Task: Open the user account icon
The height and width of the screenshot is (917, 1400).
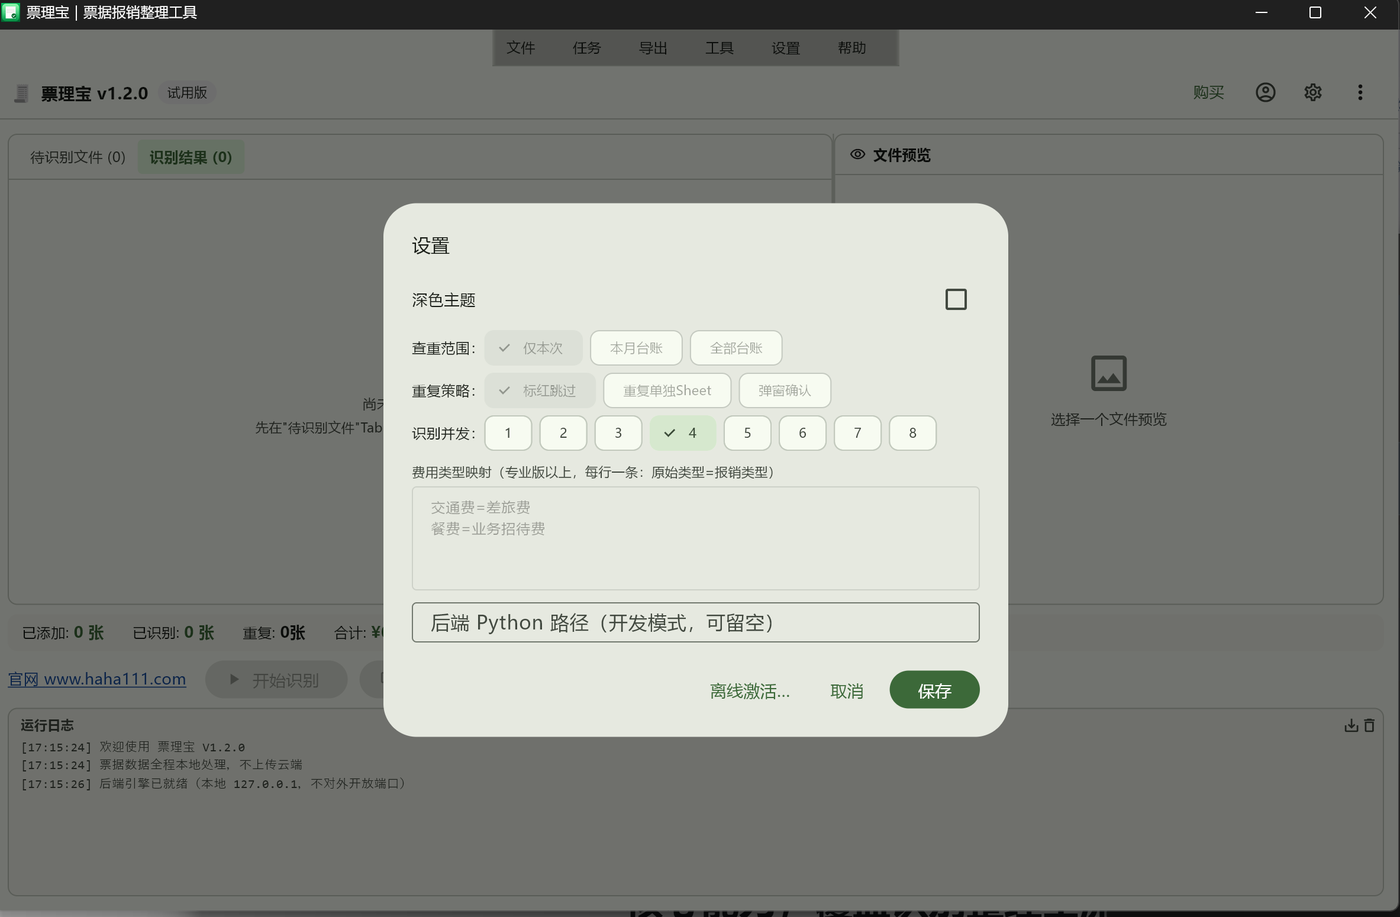Action: pos(1265,92)
